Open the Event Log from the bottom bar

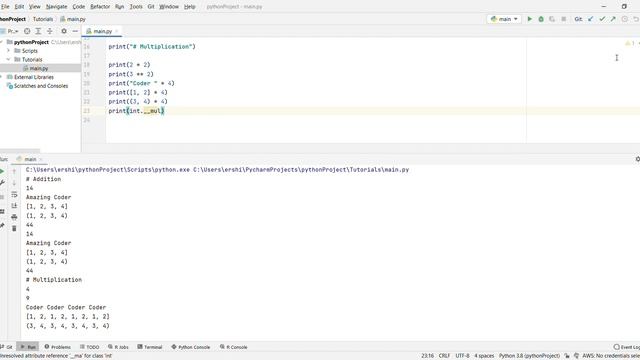pyautogui.click(x=627, y=347)
